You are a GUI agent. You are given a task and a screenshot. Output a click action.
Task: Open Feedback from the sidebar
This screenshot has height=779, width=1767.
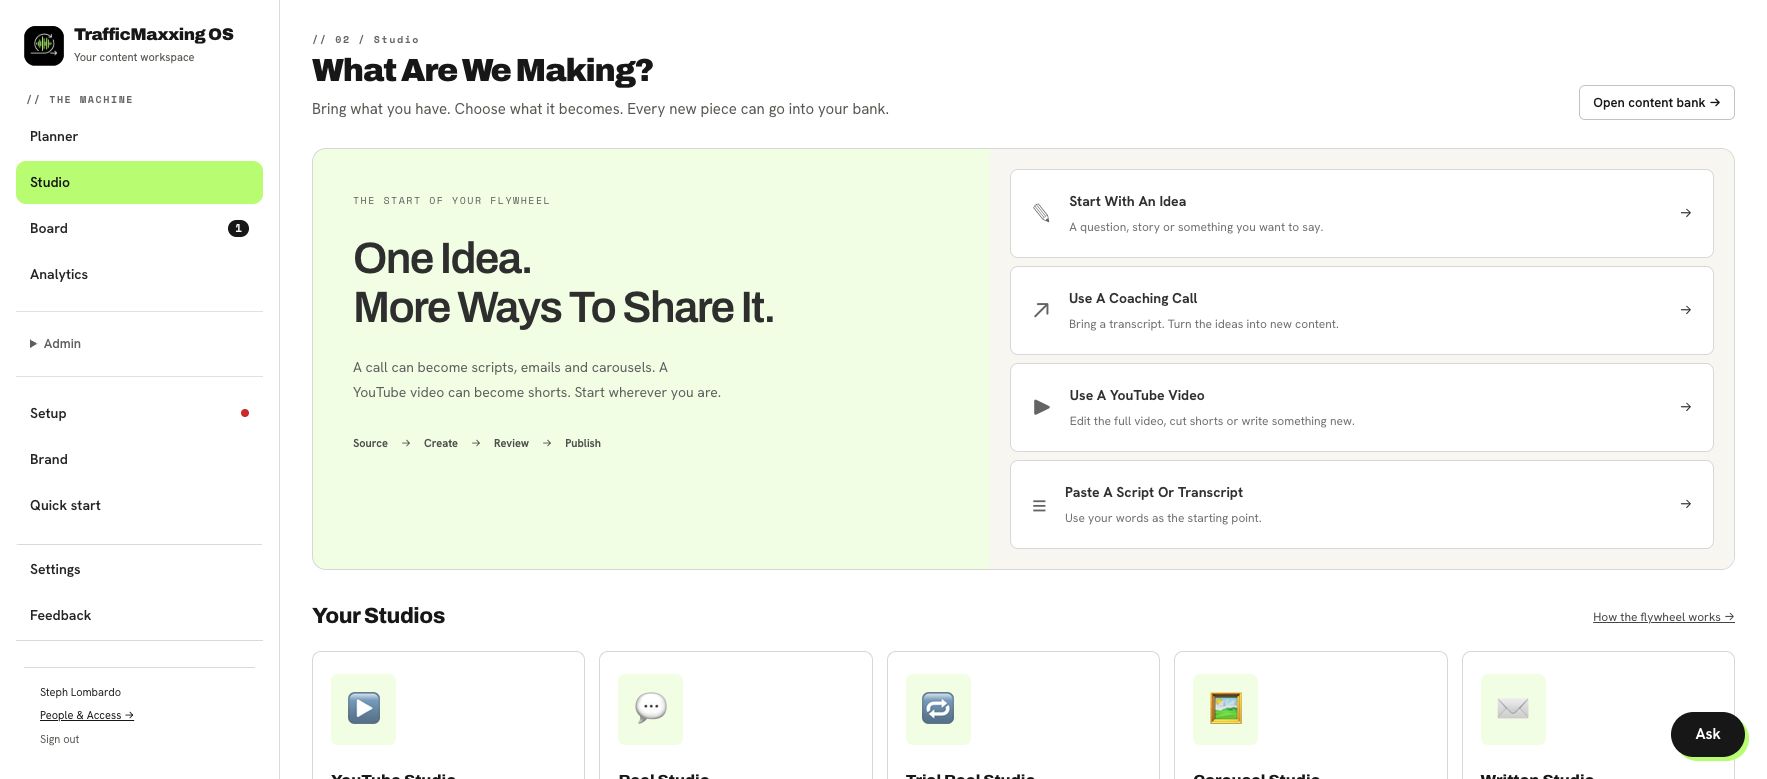click(139, 615)
